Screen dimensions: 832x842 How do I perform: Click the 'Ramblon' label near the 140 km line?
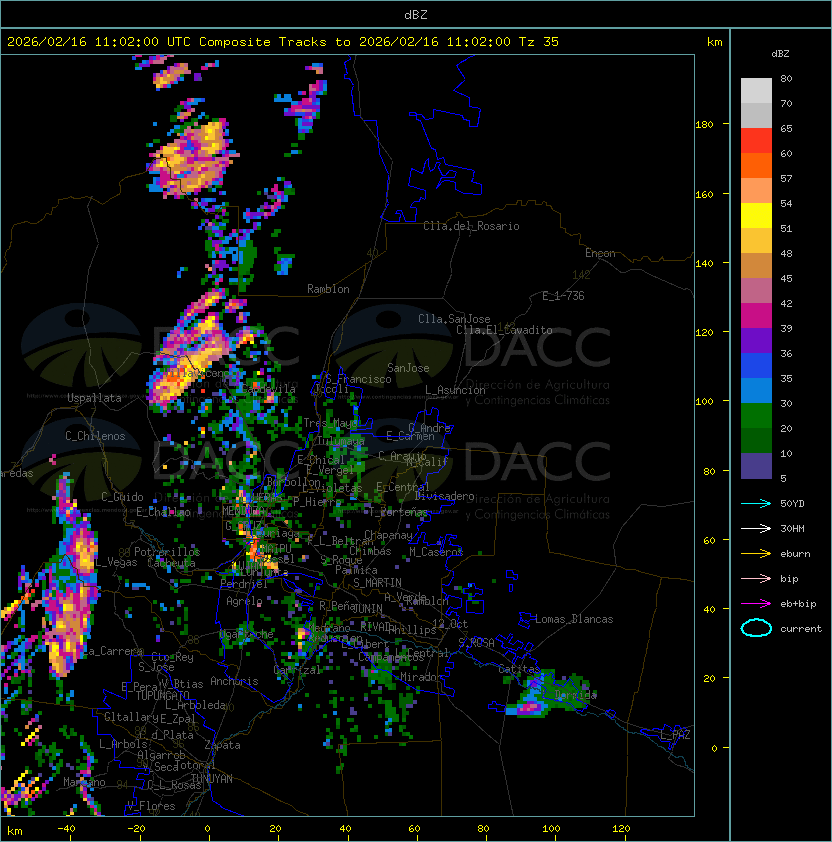328,289
